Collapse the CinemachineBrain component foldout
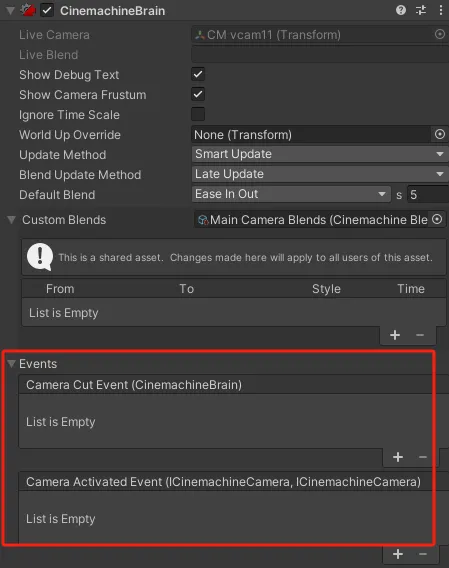Image resolution: width=449 pixels, height=568 pixels. tap(11, 11)
